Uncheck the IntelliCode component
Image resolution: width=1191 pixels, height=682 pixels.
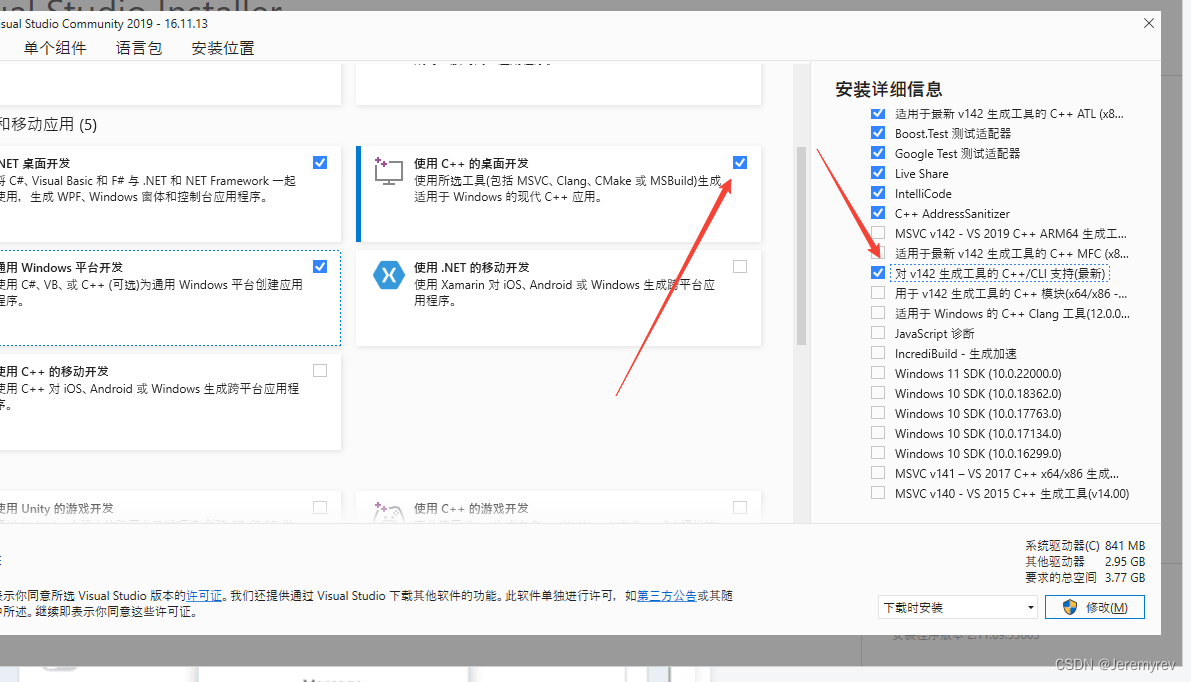coord(878,193)
